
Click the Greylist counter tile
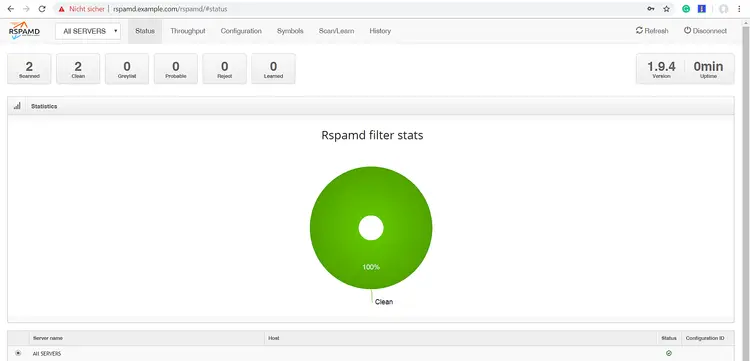click(127, 69)
